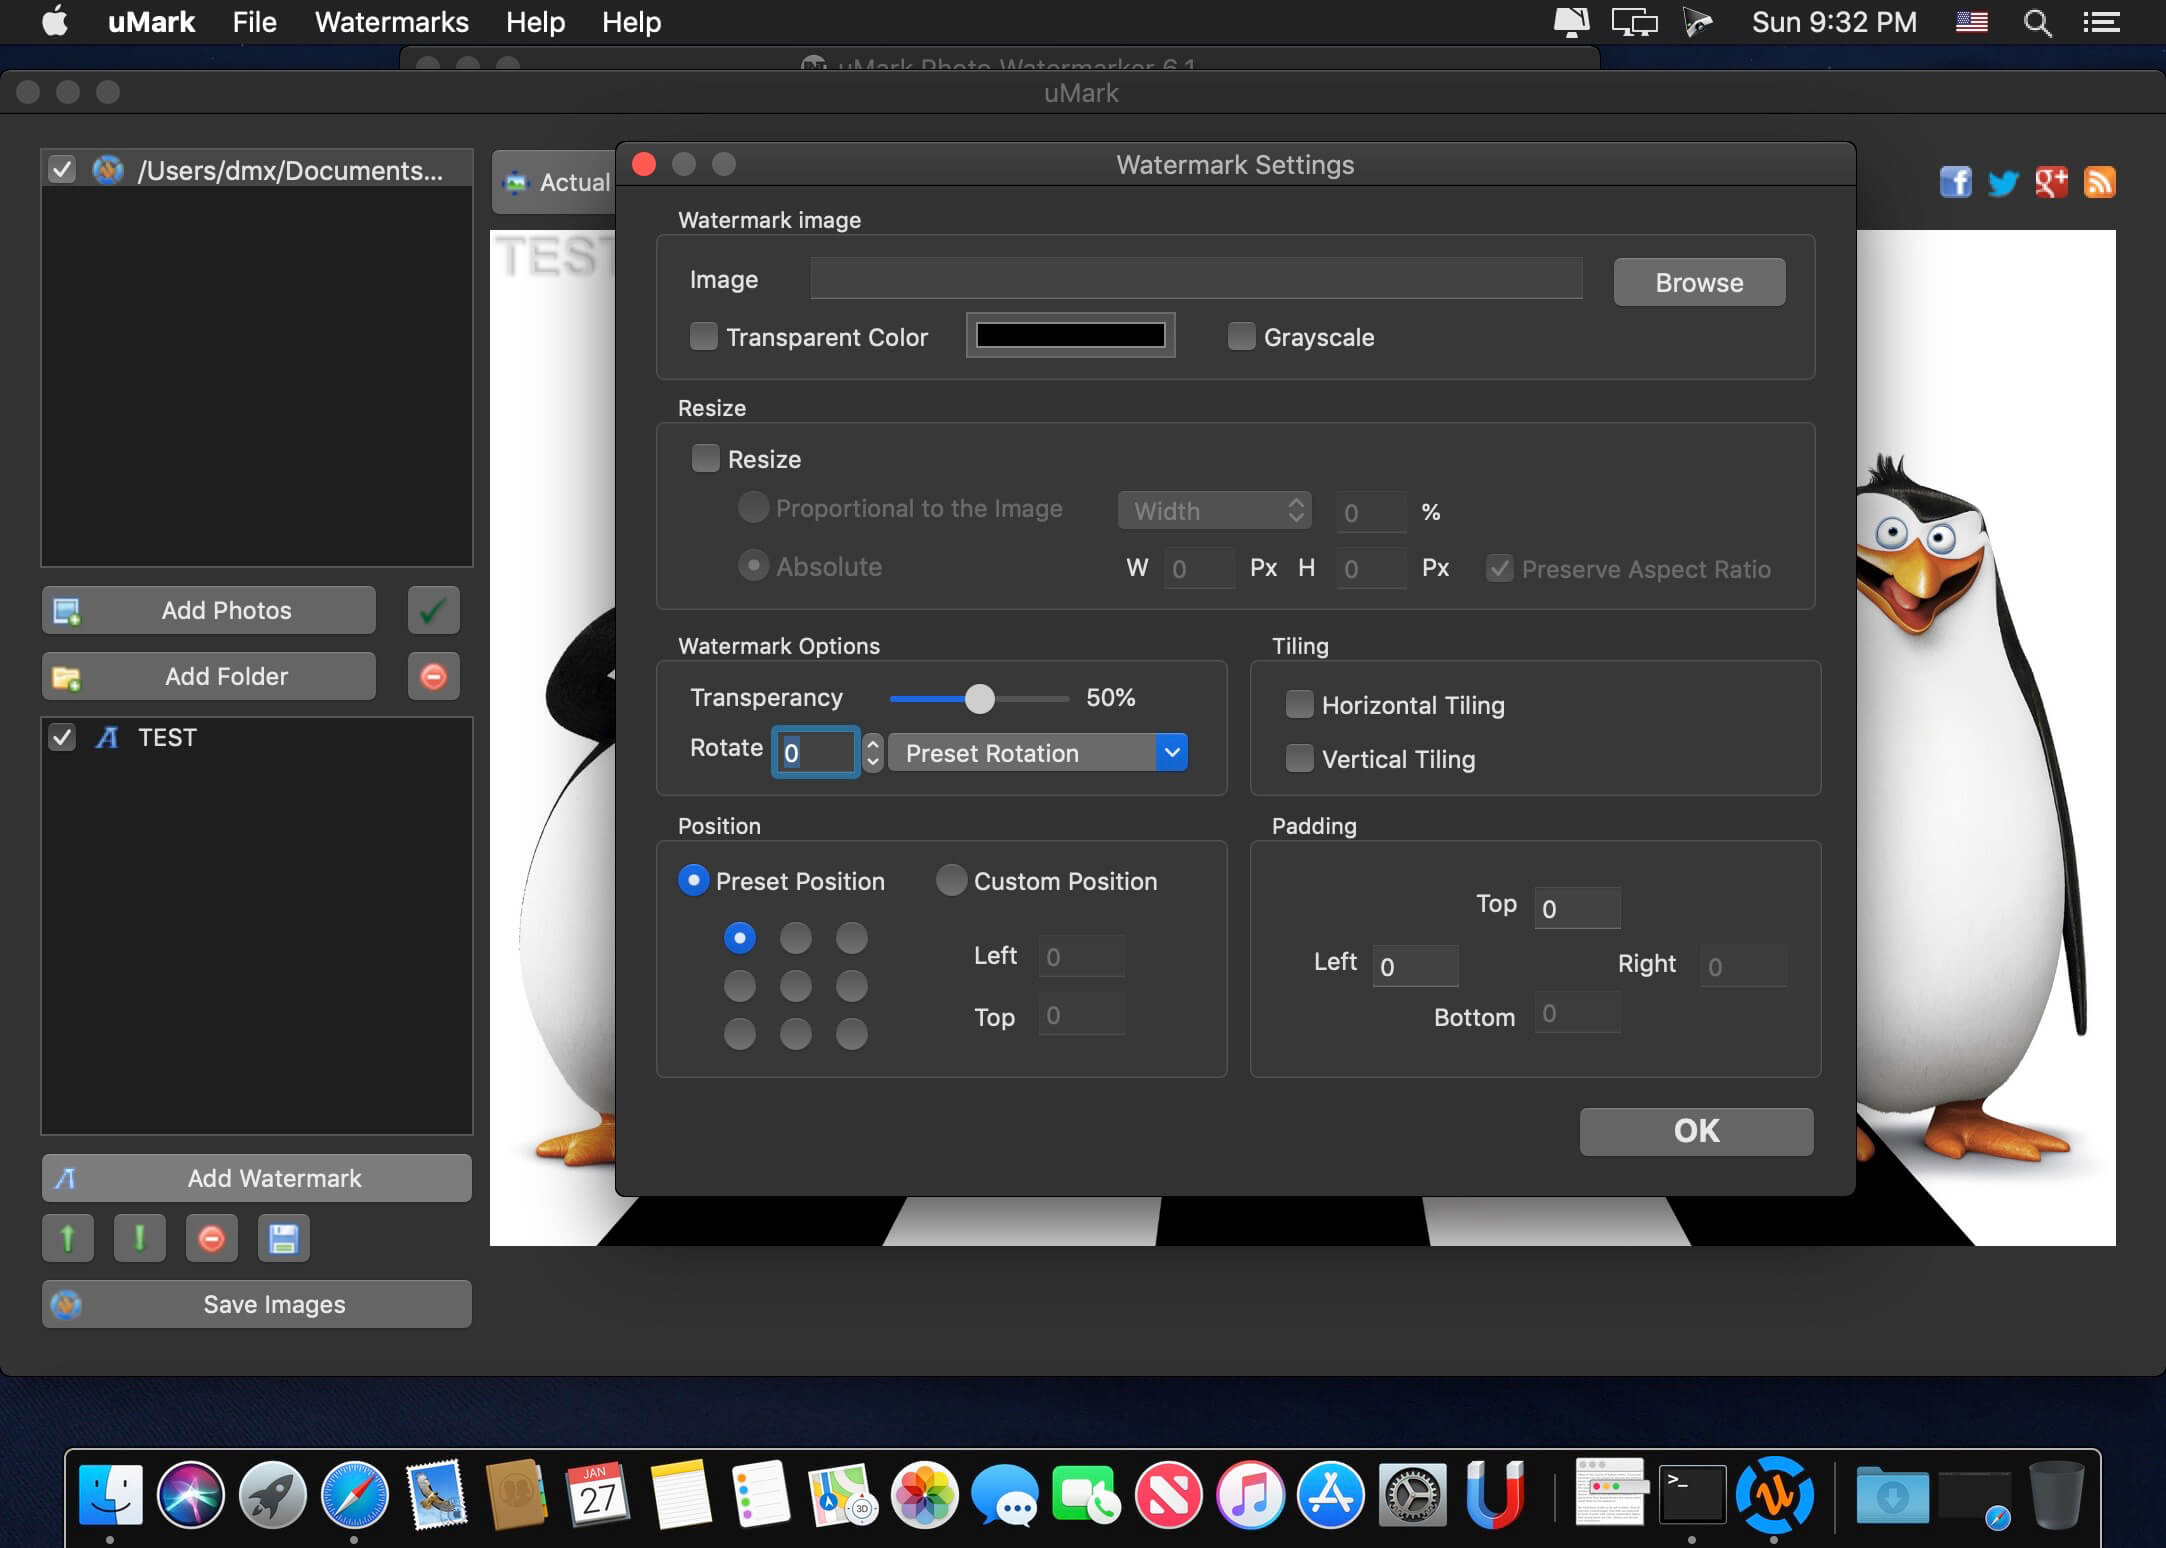
Task: Launch Siri from the dock
Action: click(x=191, y=1494)
